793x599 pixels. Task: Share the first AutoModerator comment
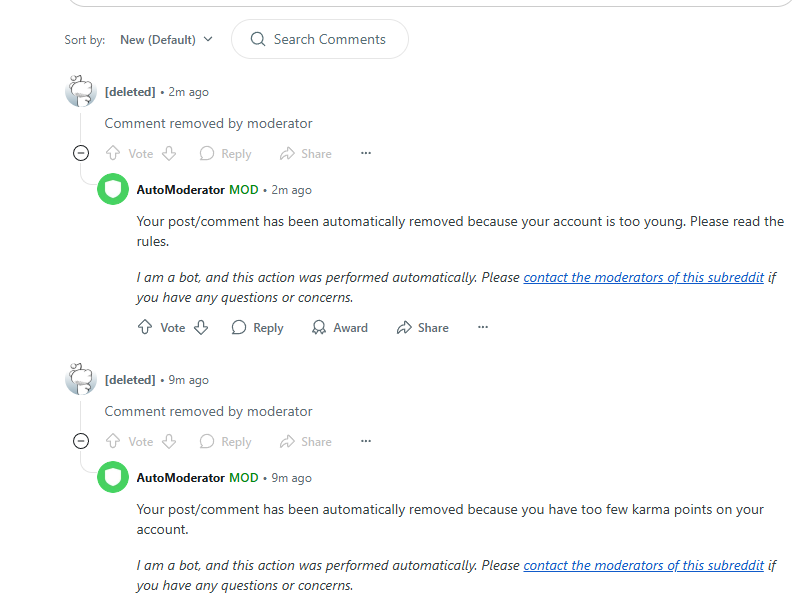click(423, 327)
